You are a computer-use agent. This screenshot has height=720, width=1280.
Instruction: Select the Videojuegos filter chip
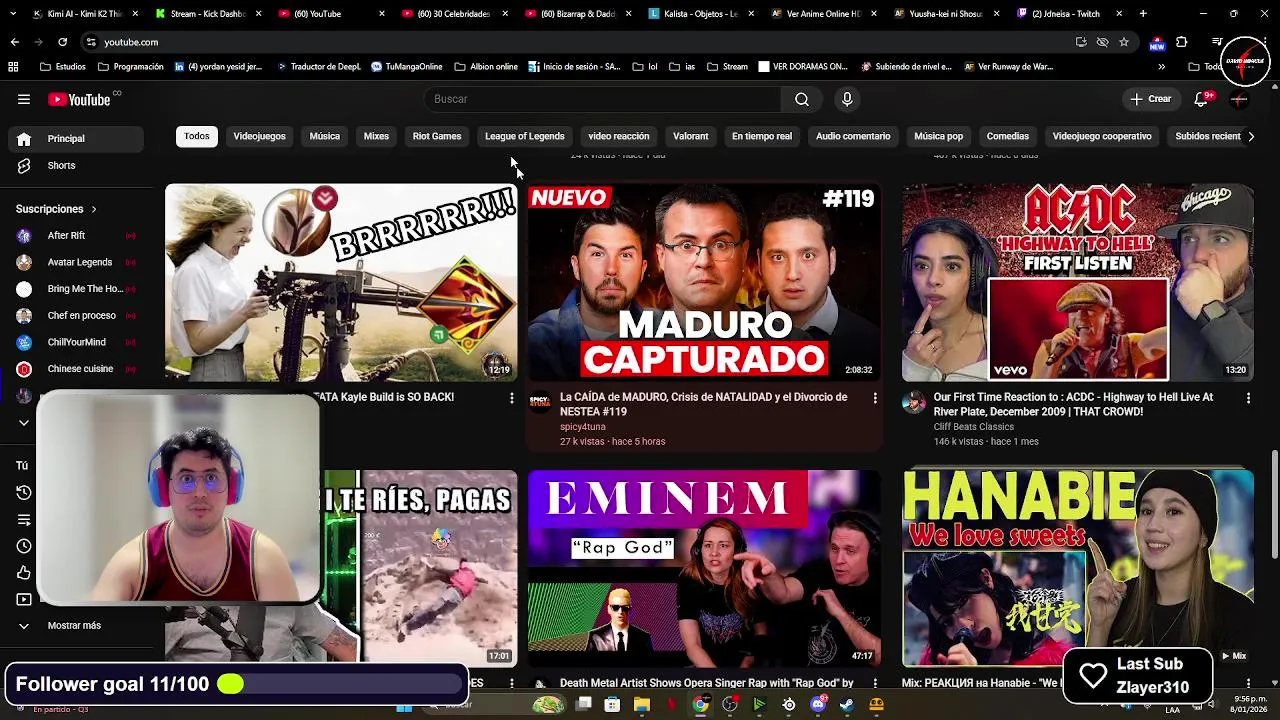coord(259,136)
